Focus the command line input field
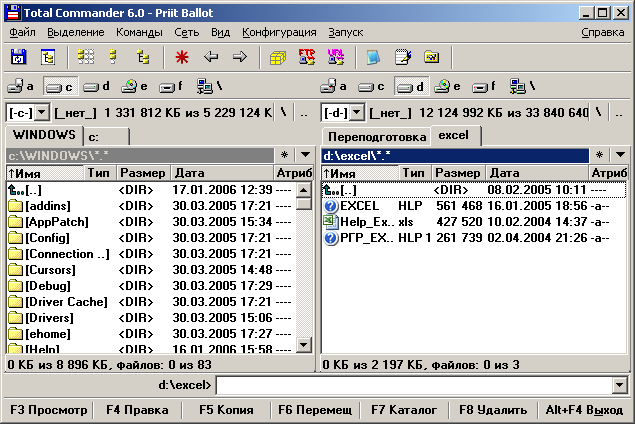 [414, 385]
